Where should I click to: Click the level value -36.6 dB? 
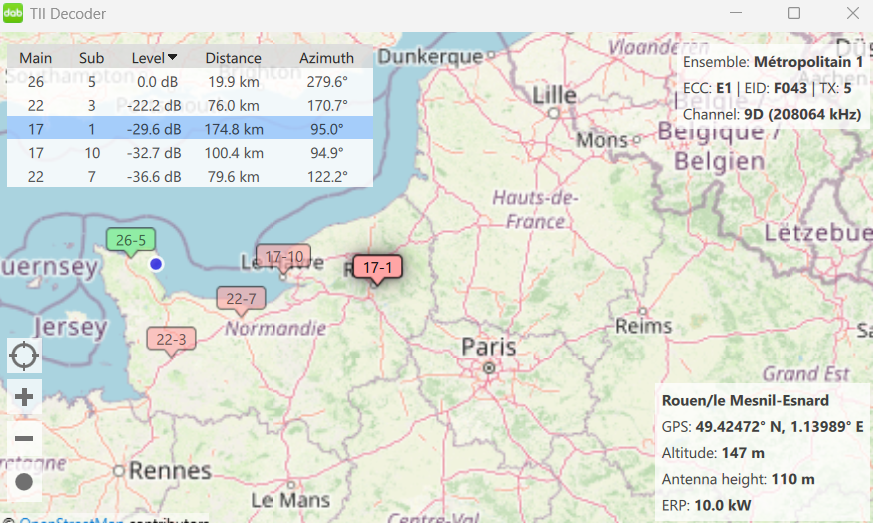point(154,177)
